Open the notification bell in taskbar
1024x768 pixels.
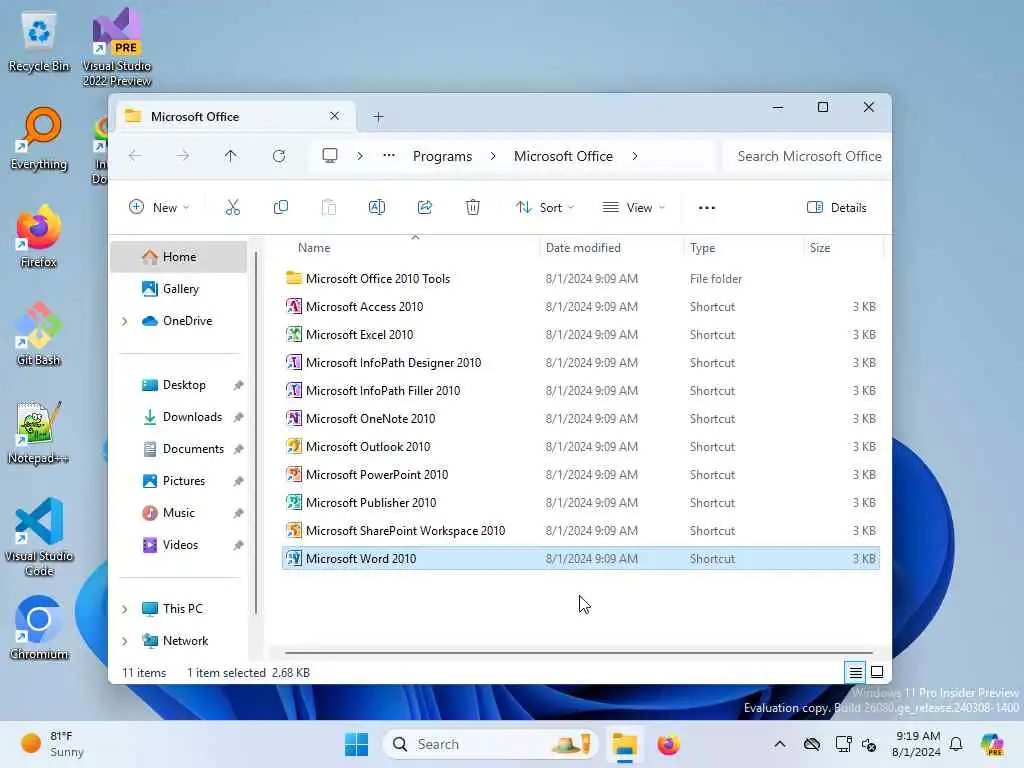956,744
